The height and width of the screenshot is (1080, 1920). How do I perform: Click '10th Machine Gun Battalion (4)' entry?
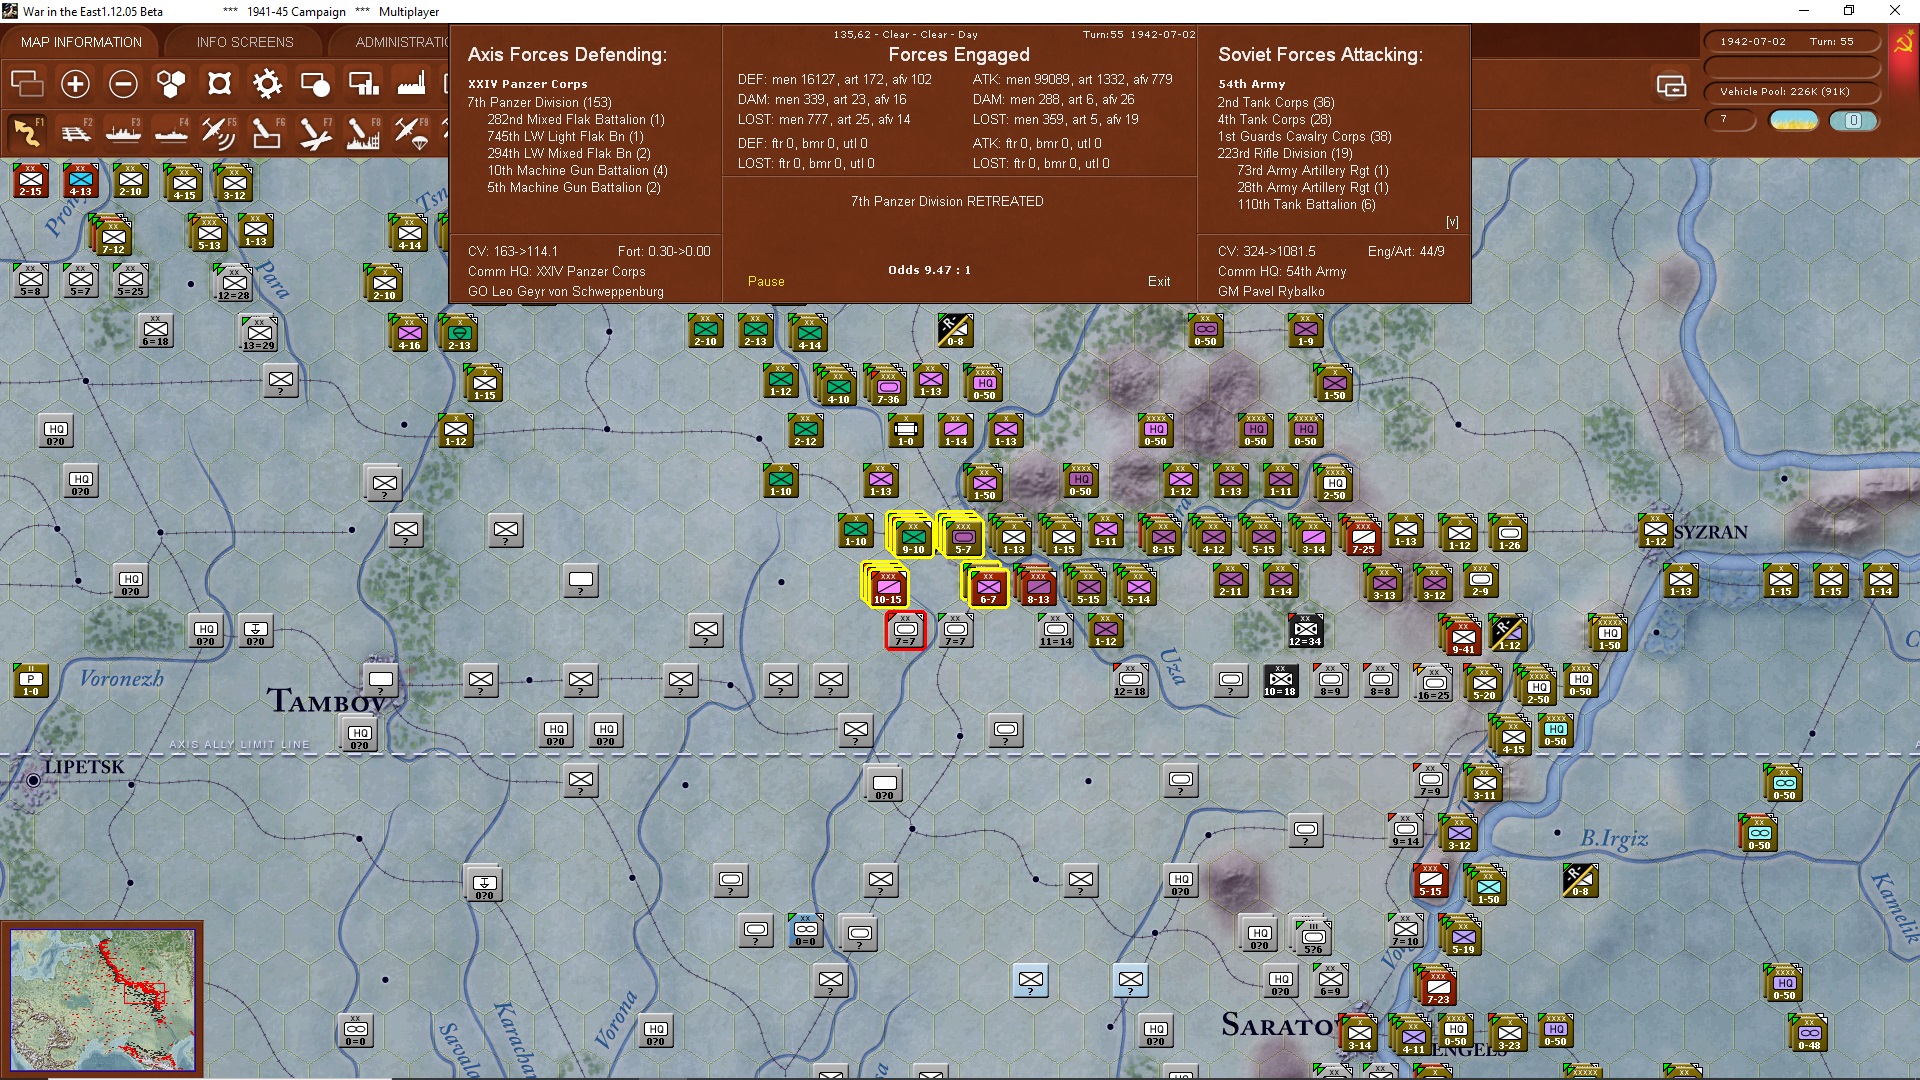coord(577,170)
